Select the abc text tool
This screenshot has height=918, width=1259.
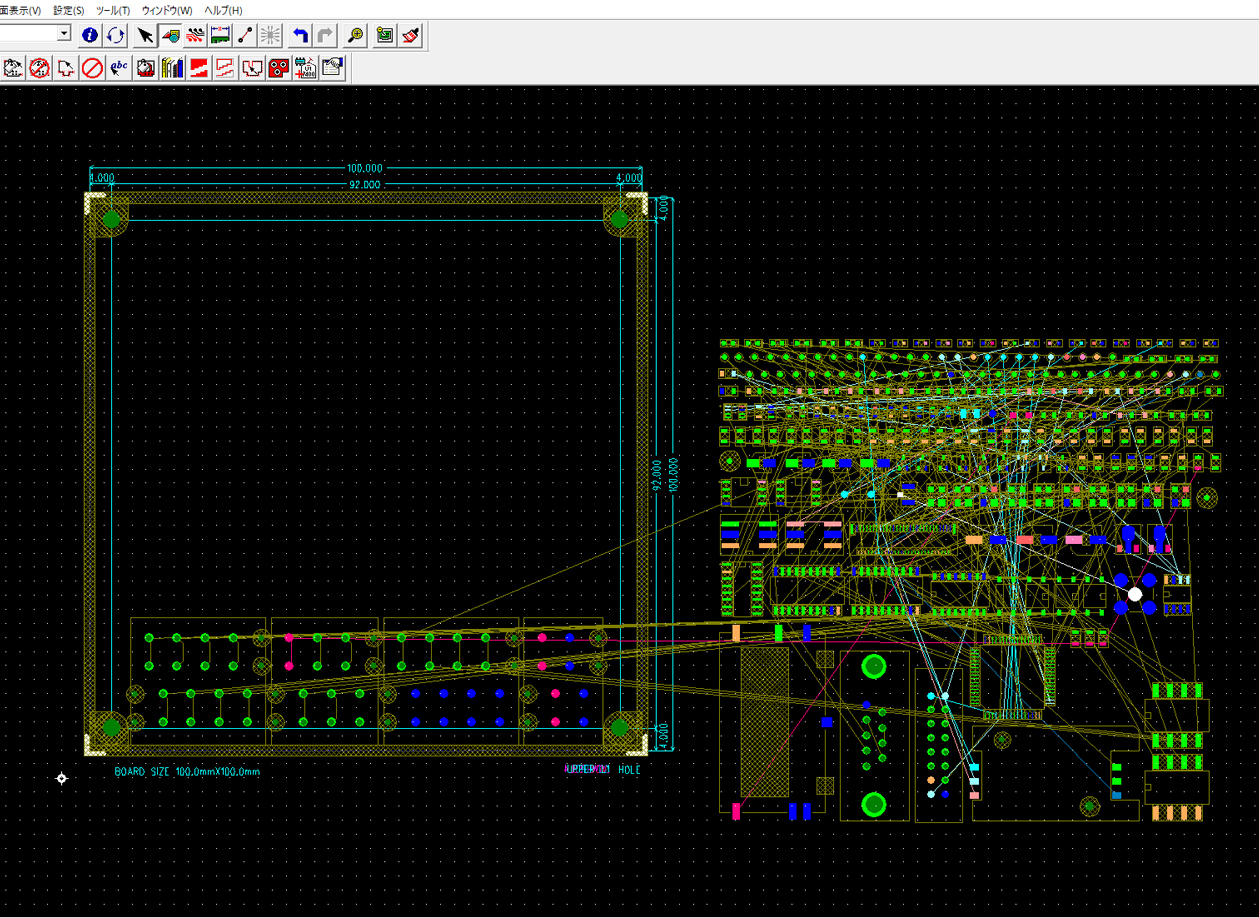click(x=119, y=68)
